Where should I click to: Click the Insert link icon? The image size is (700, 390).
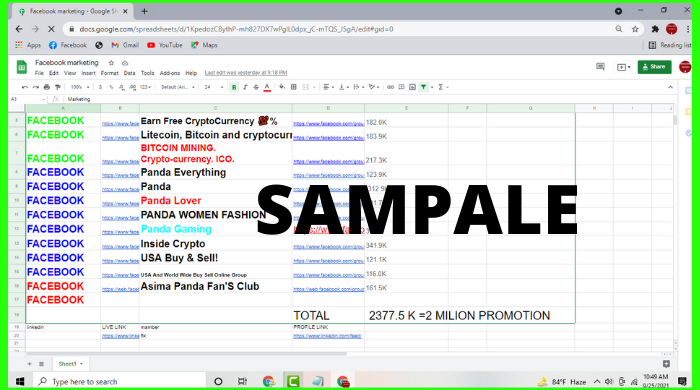[390, 87]
